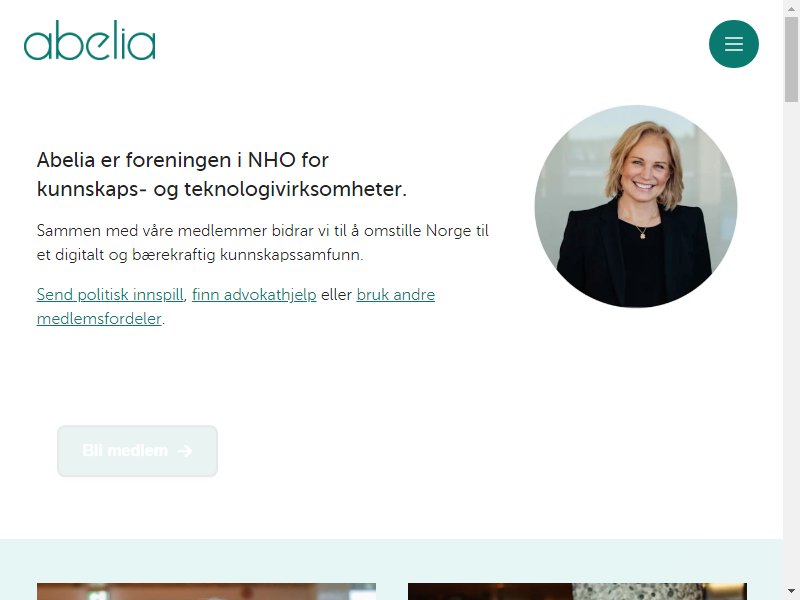Click the abelia logo
The image size is (800, 600).
click(90, 40)
